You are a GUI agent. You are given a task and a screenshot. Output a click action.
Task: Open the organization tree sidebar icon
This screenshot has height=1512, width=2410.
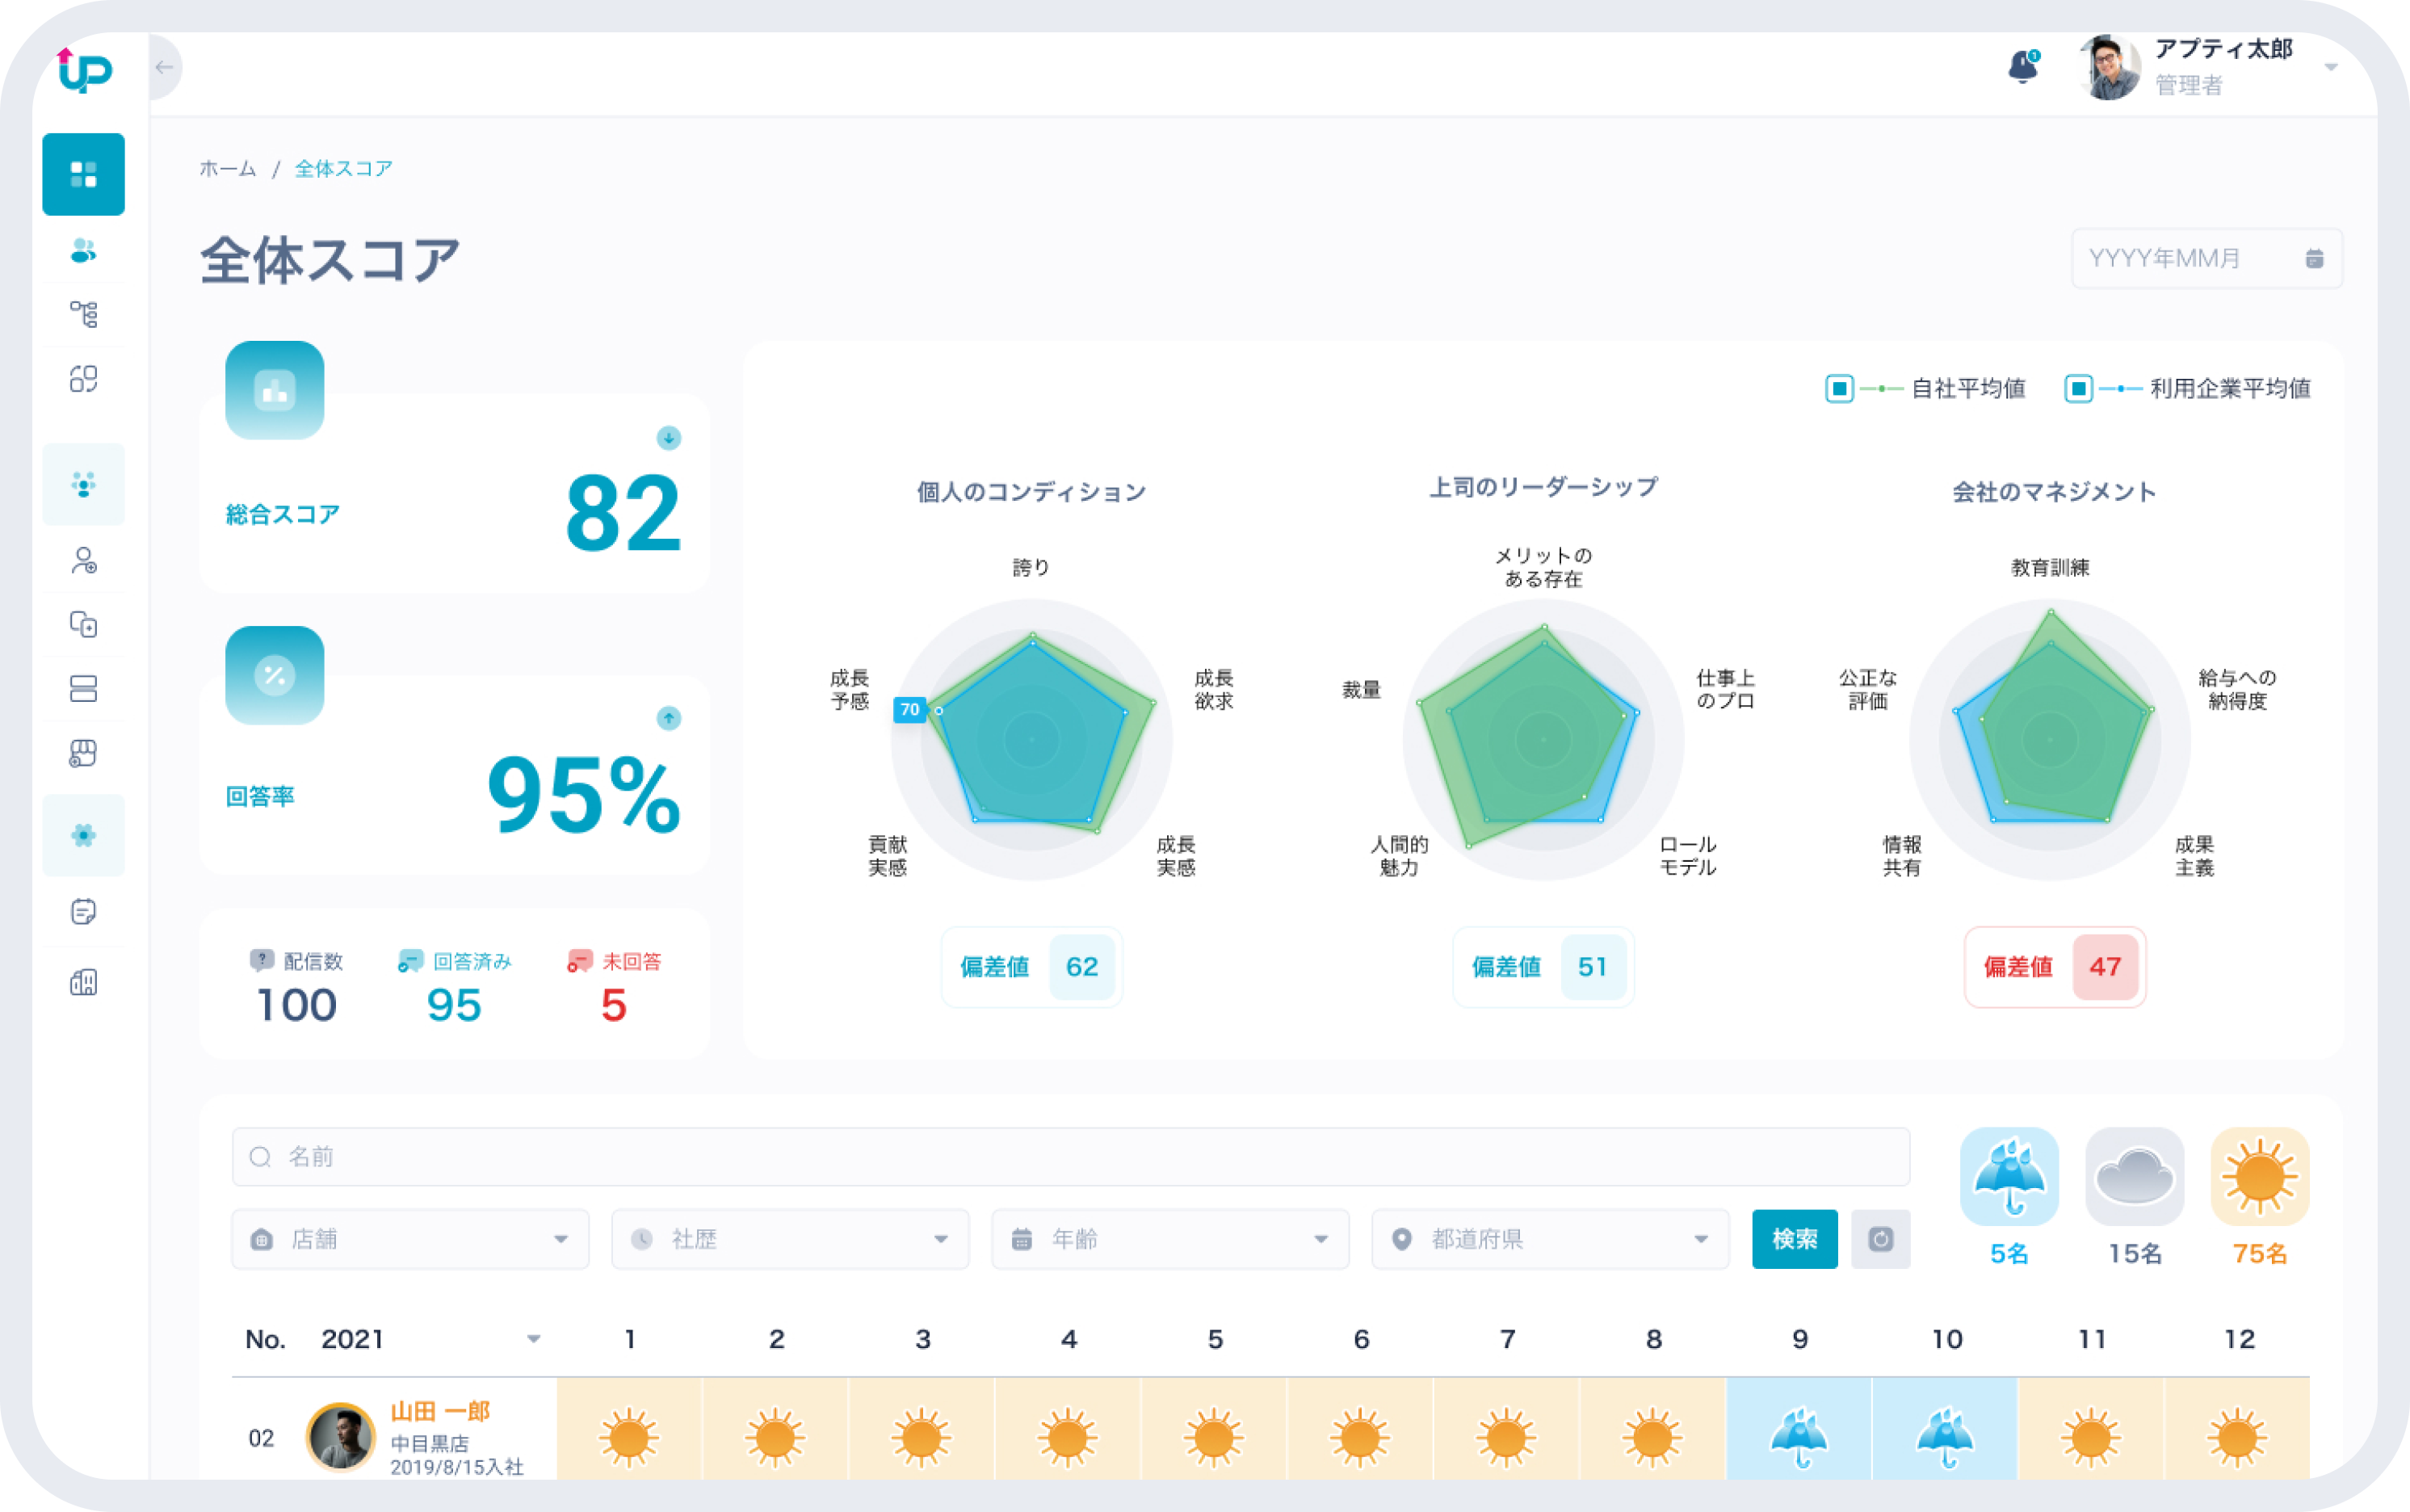pos(83,314)
